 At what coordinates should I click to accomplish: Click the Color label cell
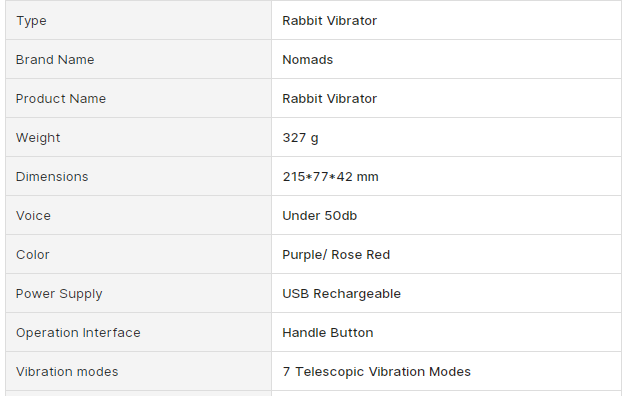(138, 254)
